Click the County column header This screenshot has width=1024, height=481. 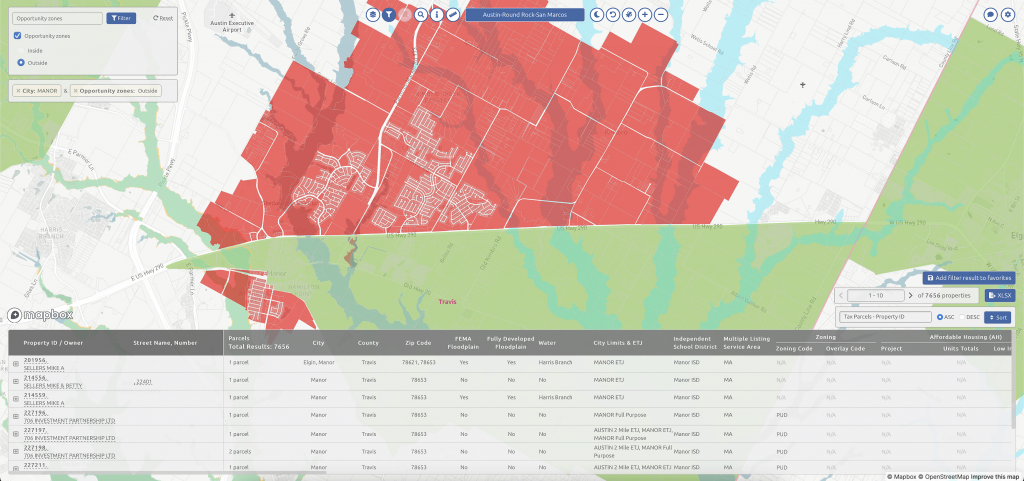[368, 343]
